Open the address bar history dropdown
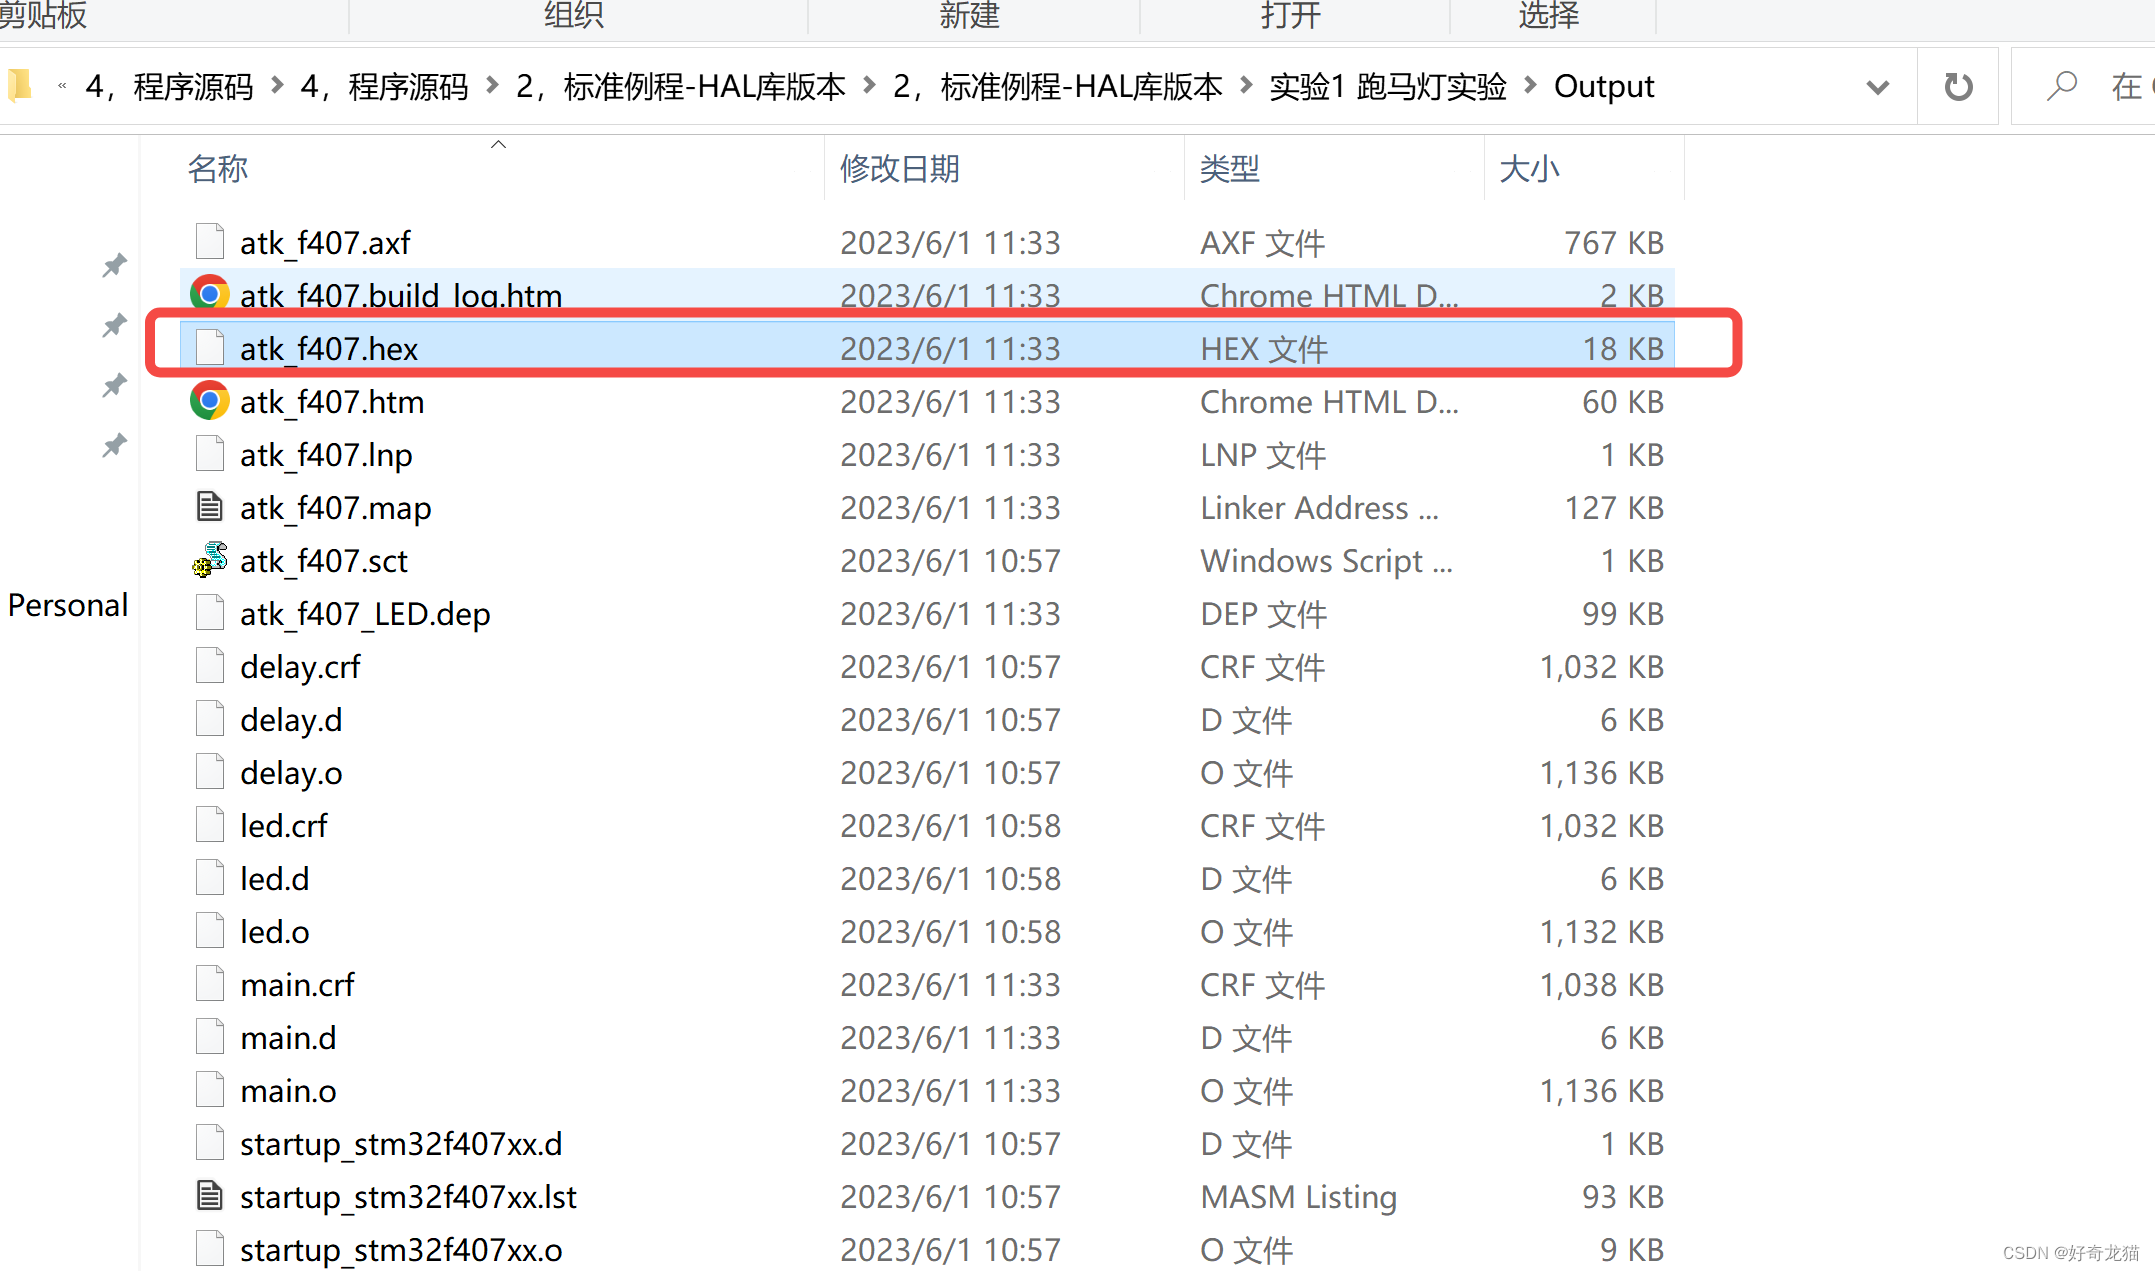Screen dimensions: 2155x1271 coord(1878,88)
